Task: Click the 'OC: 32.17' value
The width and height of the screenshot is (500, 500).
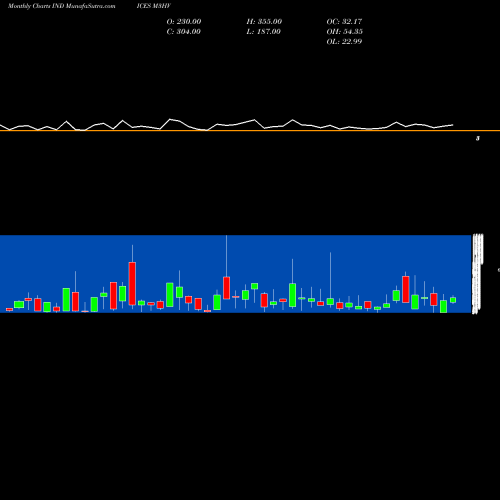Action: coord(344,22)
